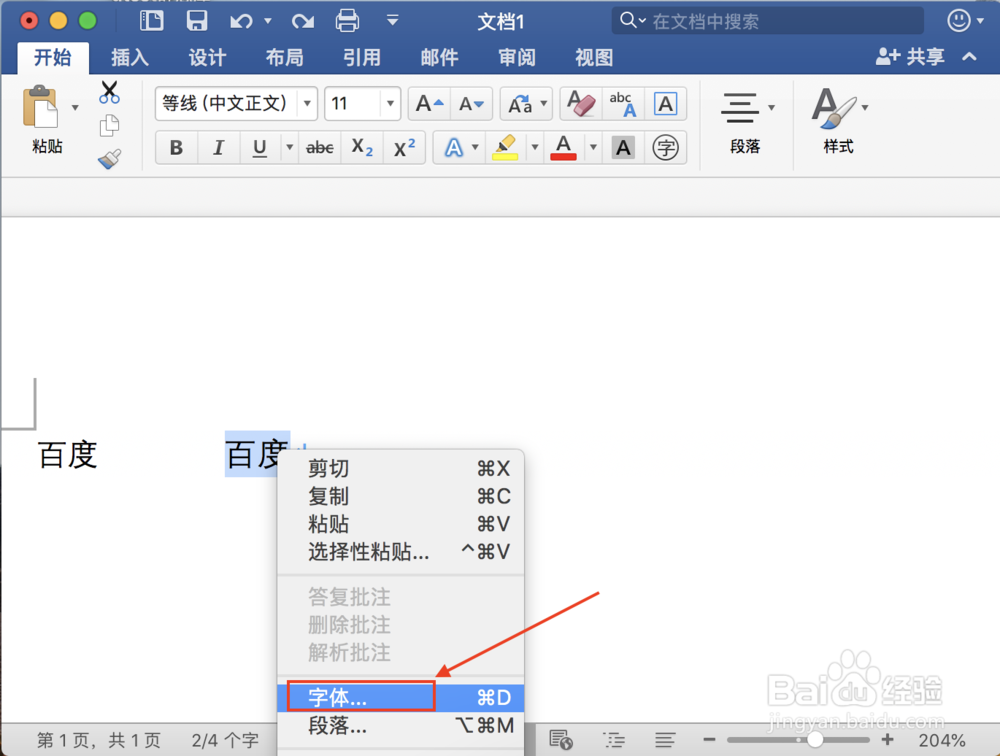This screenshot has width=1000, height=756.
Task: Open the Print icon in the toolbar
Action: [347, 21]
